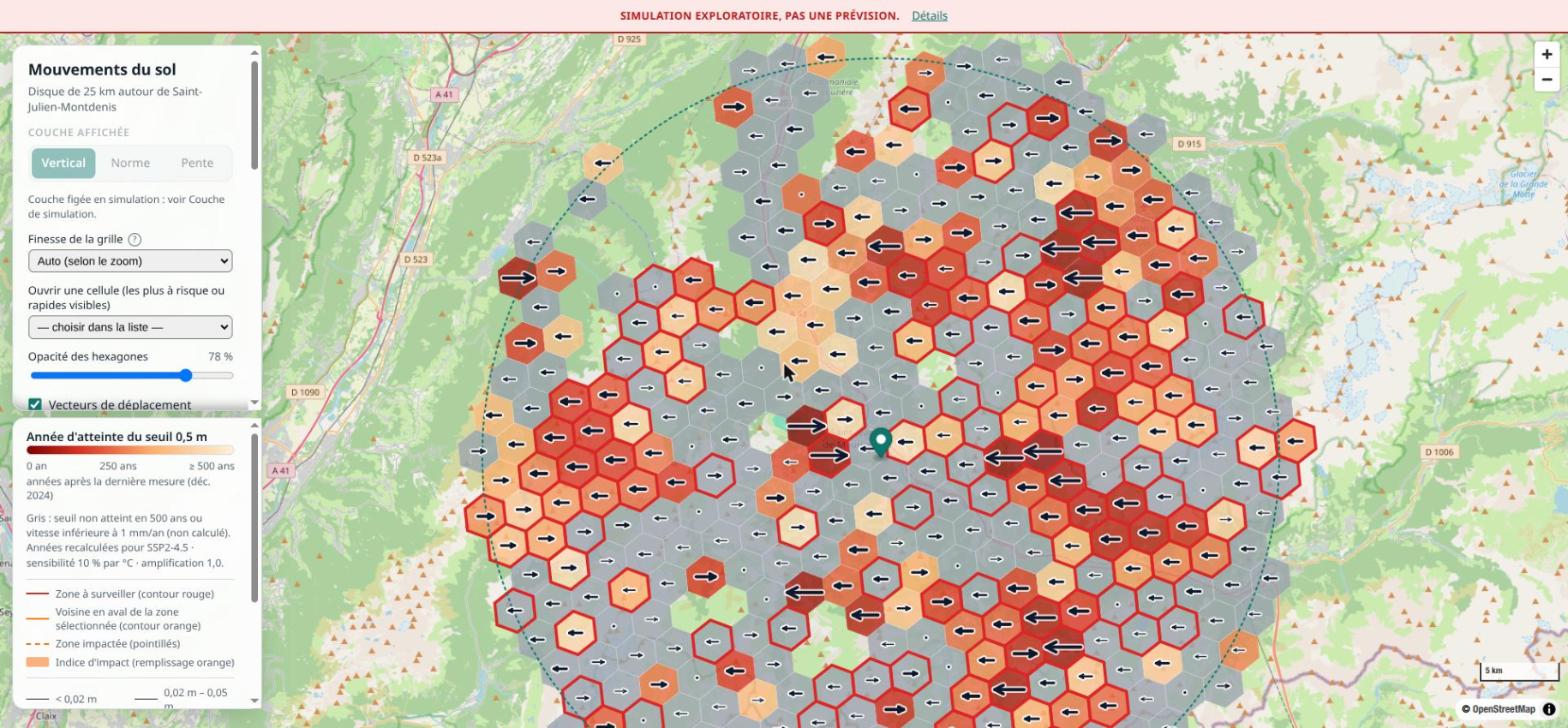Open the OpenStreetMap attribution link
This screenshot has height=728, width=1568.
pyautogui.click(x=1503, y=709)
